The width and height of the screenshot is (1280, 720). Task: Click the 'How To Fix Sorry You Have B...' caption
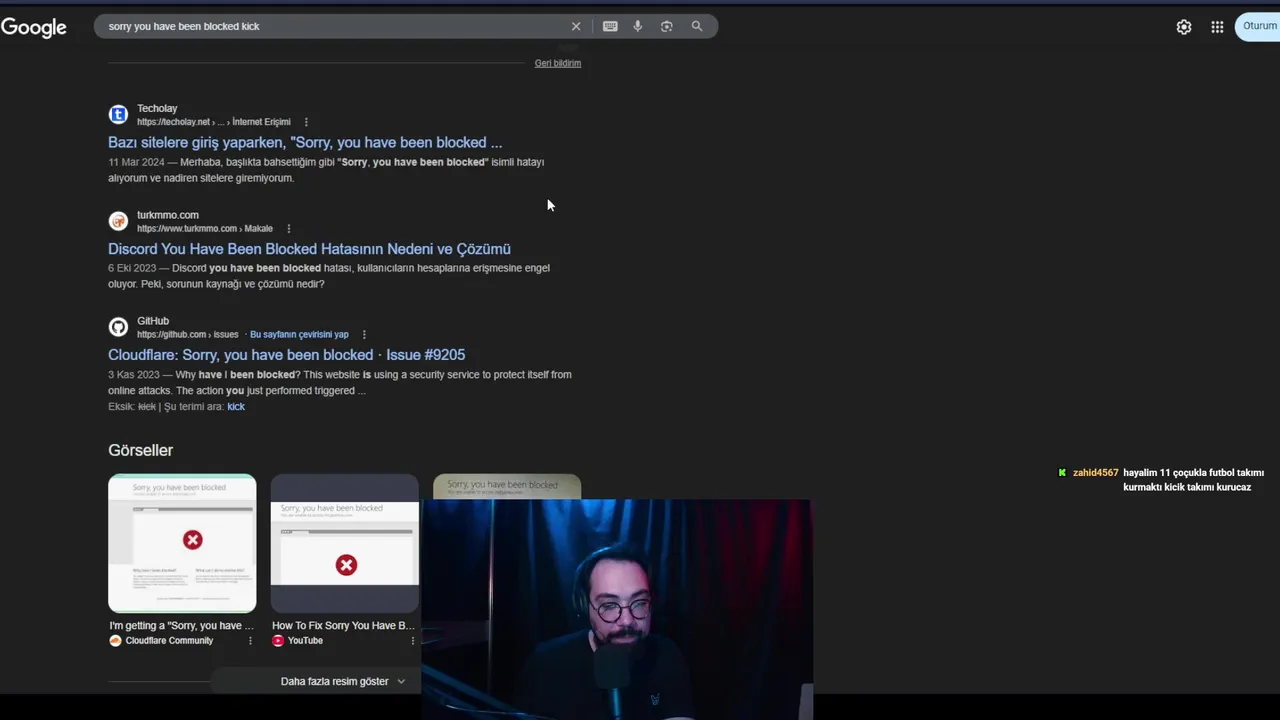[343, 626]
